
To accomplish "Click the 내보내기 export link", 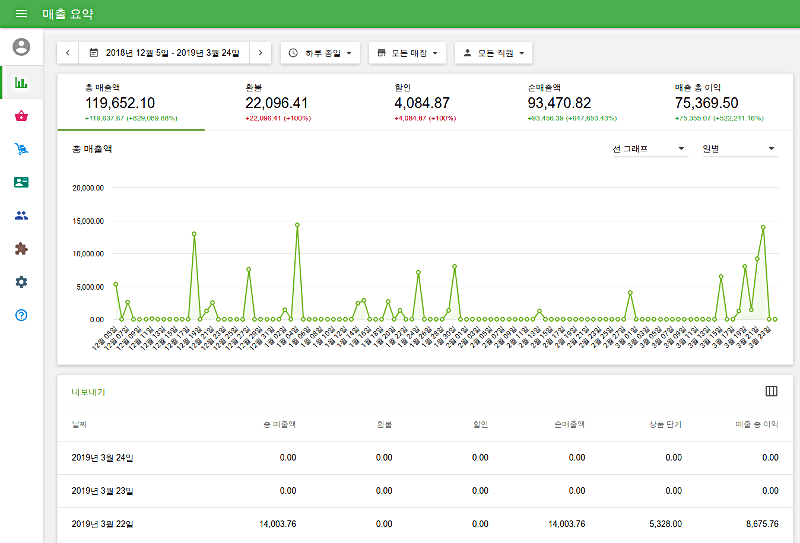I will [x=88, y=392].
